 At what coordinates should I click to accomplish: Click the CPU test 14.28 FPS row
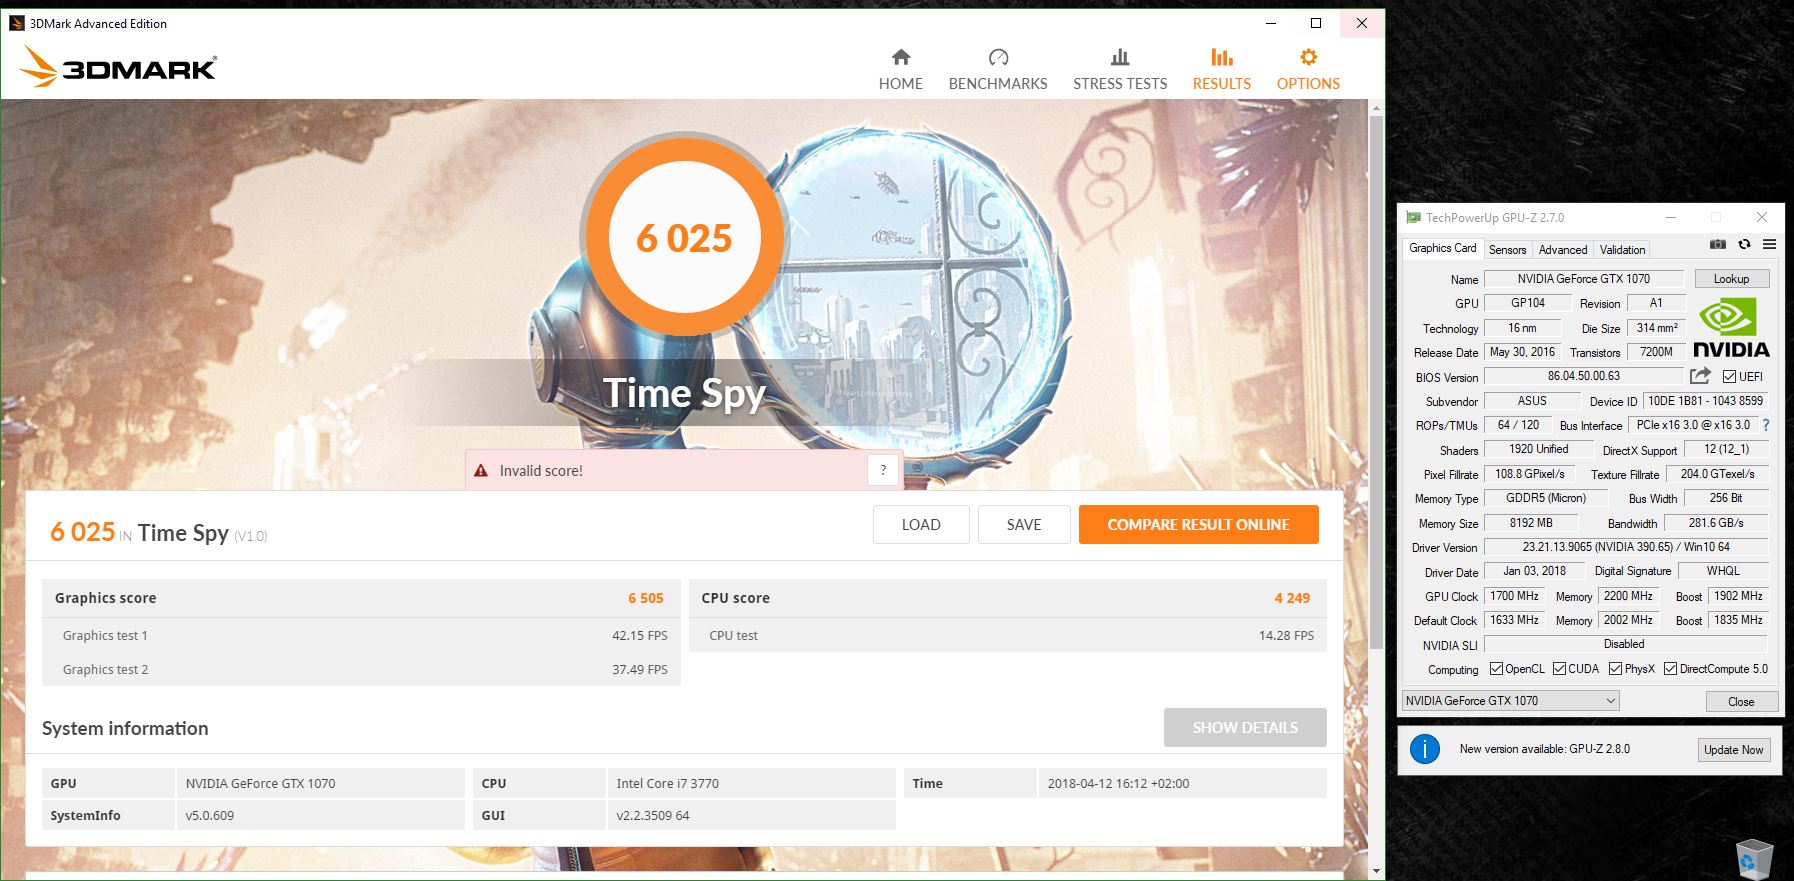pos(1008,635)
